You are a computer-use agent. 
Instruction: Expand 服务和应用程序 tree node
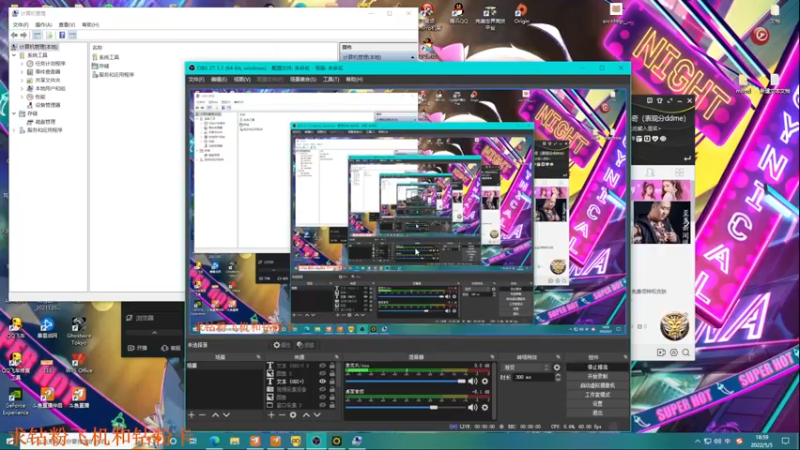(14, 130)
